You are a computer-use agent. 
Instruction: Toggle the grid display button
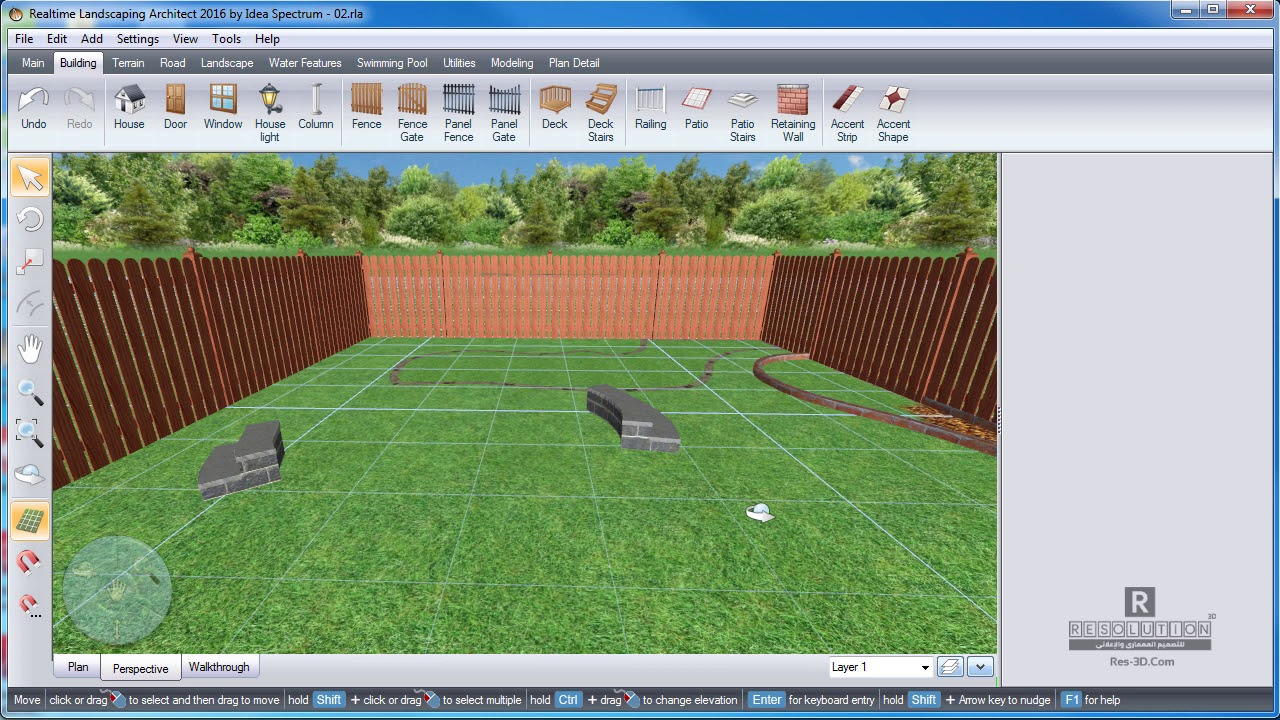(x=30, y=520)
